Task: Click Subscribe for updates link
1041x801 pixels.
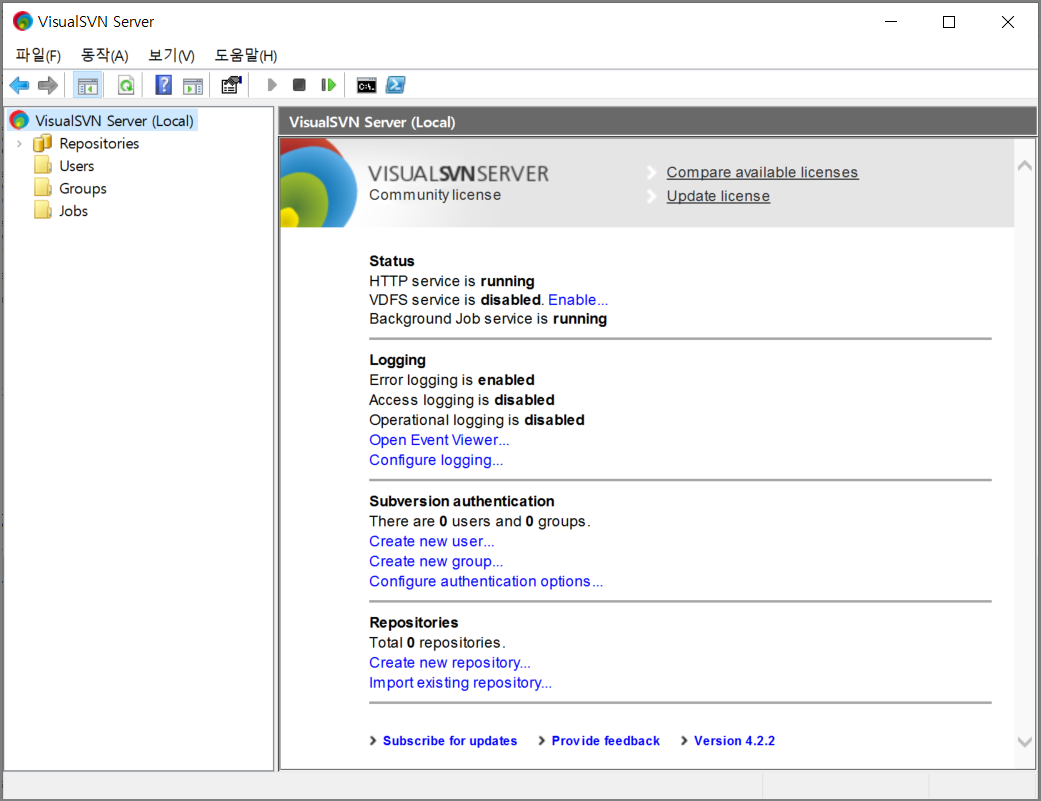Action: pos(449,741)
